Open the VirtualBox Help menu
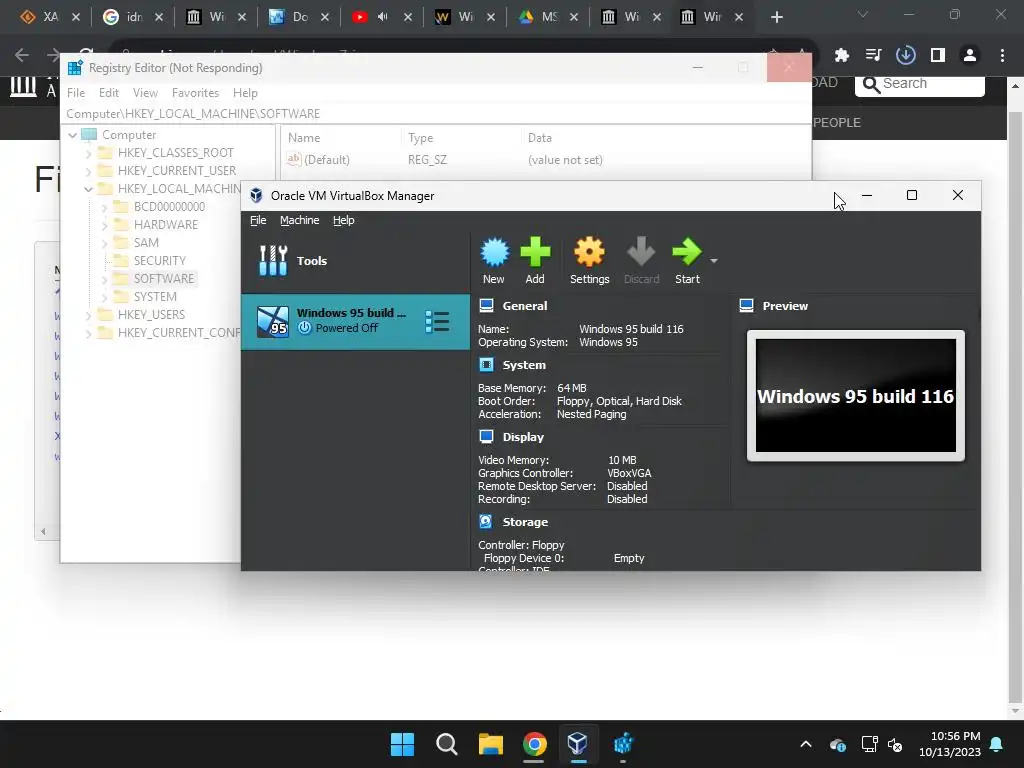This screenshot has height=768, width=1024. point(344,220)
